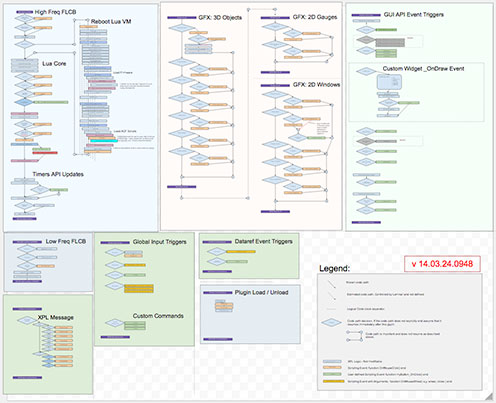Click the GFX: 2D Windows heading
Screen dimensions: 496x403
[x=316, y=85]
